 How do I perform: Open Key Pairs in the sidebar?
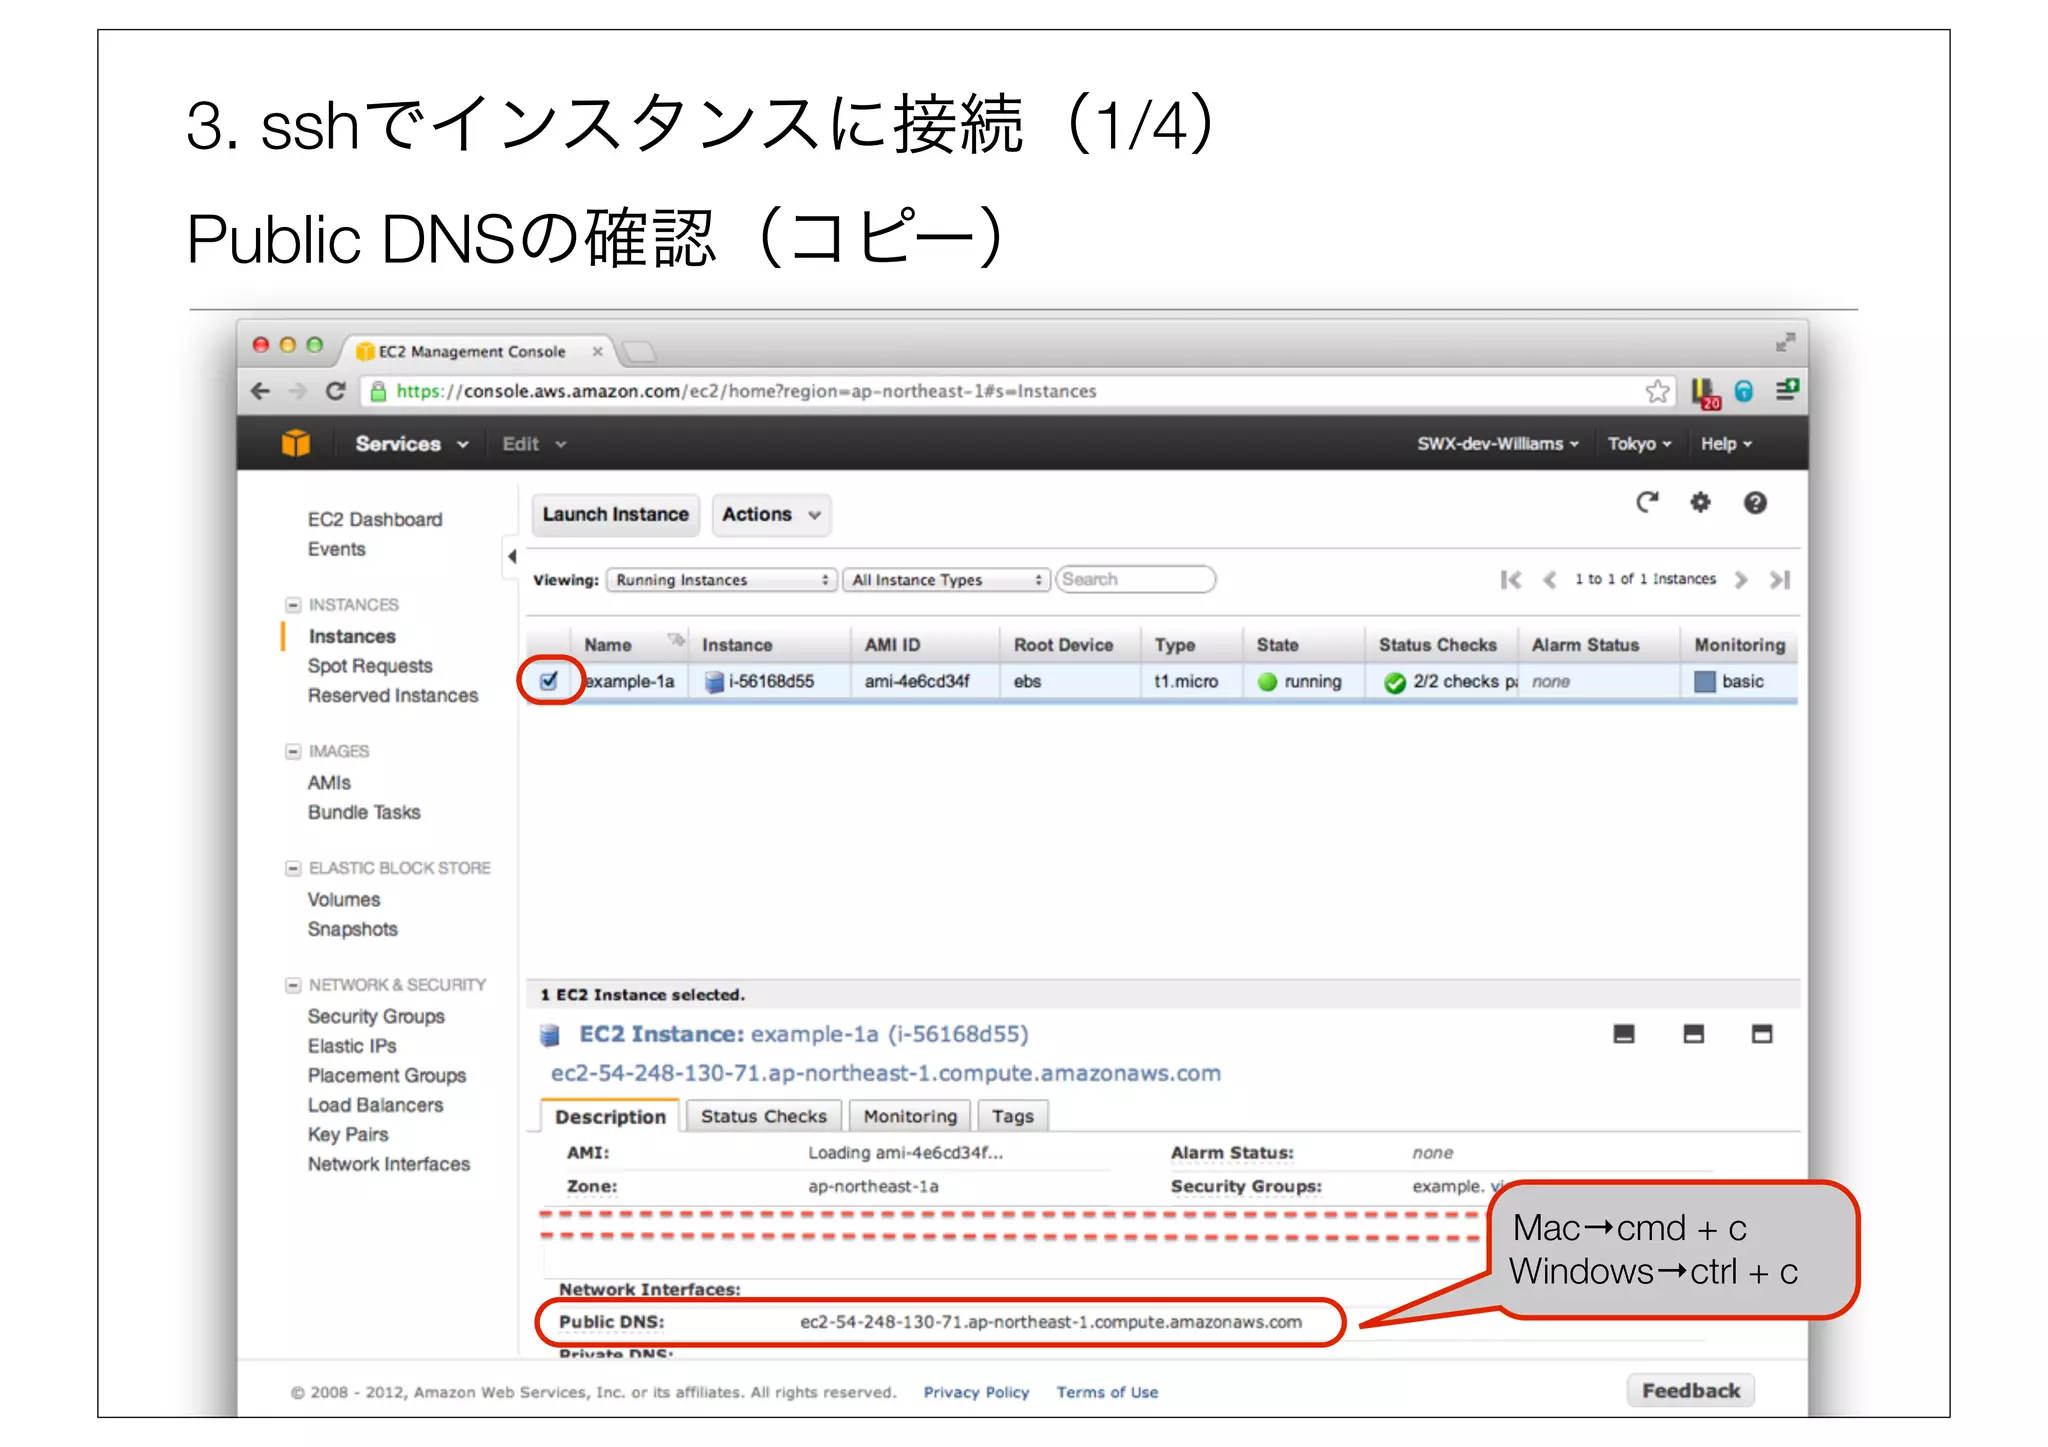pos(348,1135)
